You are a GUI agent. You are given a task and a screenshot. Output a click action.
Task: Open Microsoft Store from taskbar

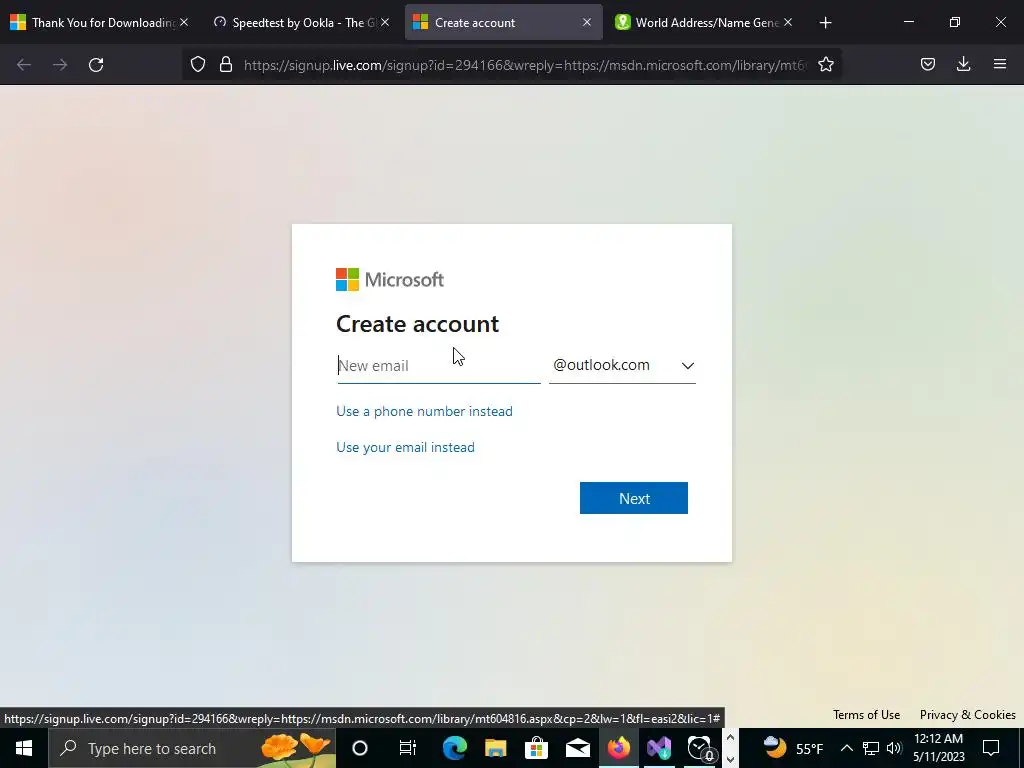536,748
